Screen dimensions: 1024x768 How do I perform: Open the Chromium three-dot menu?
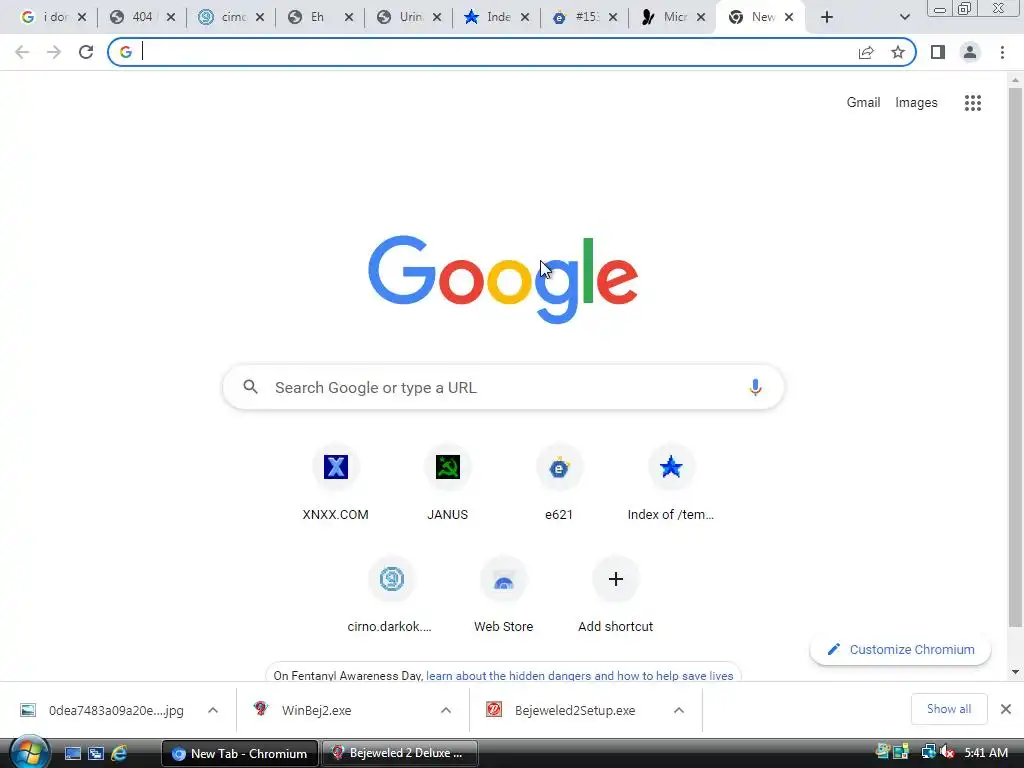(x=1002, y=52)
